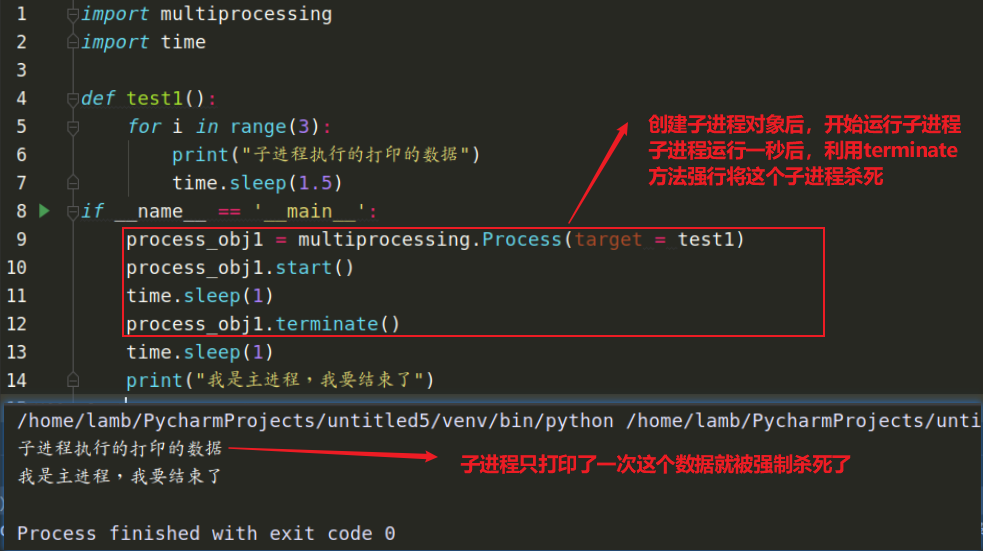Click the fold end marker on line 2
Image resolution: width=983 pixels, height=551 pixels.
point(72,43)
